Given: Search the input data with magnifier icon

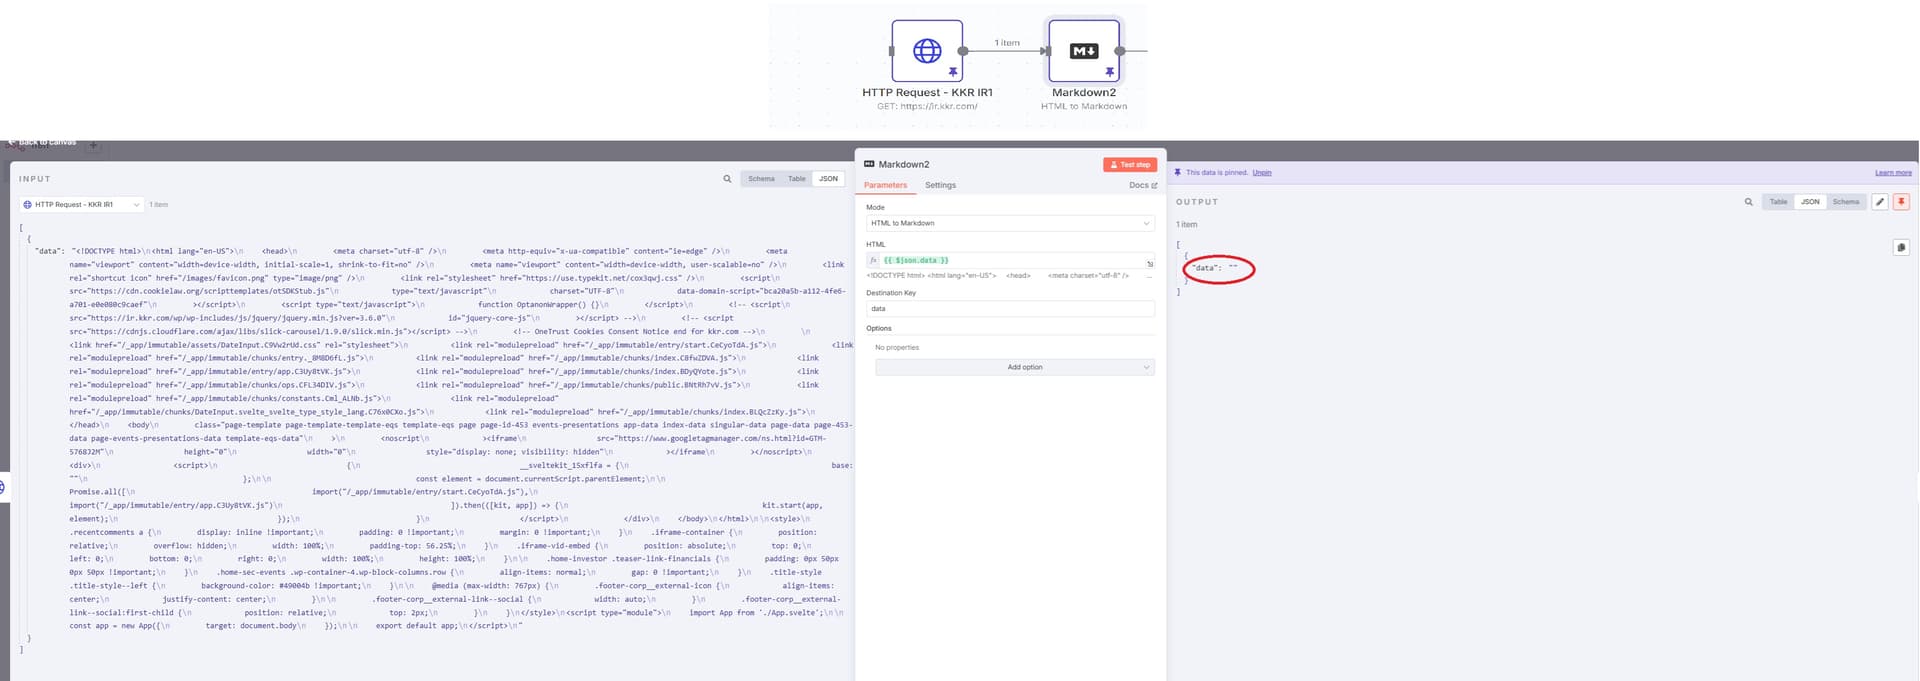Looking at the screenshot, I should coord(727,179).
